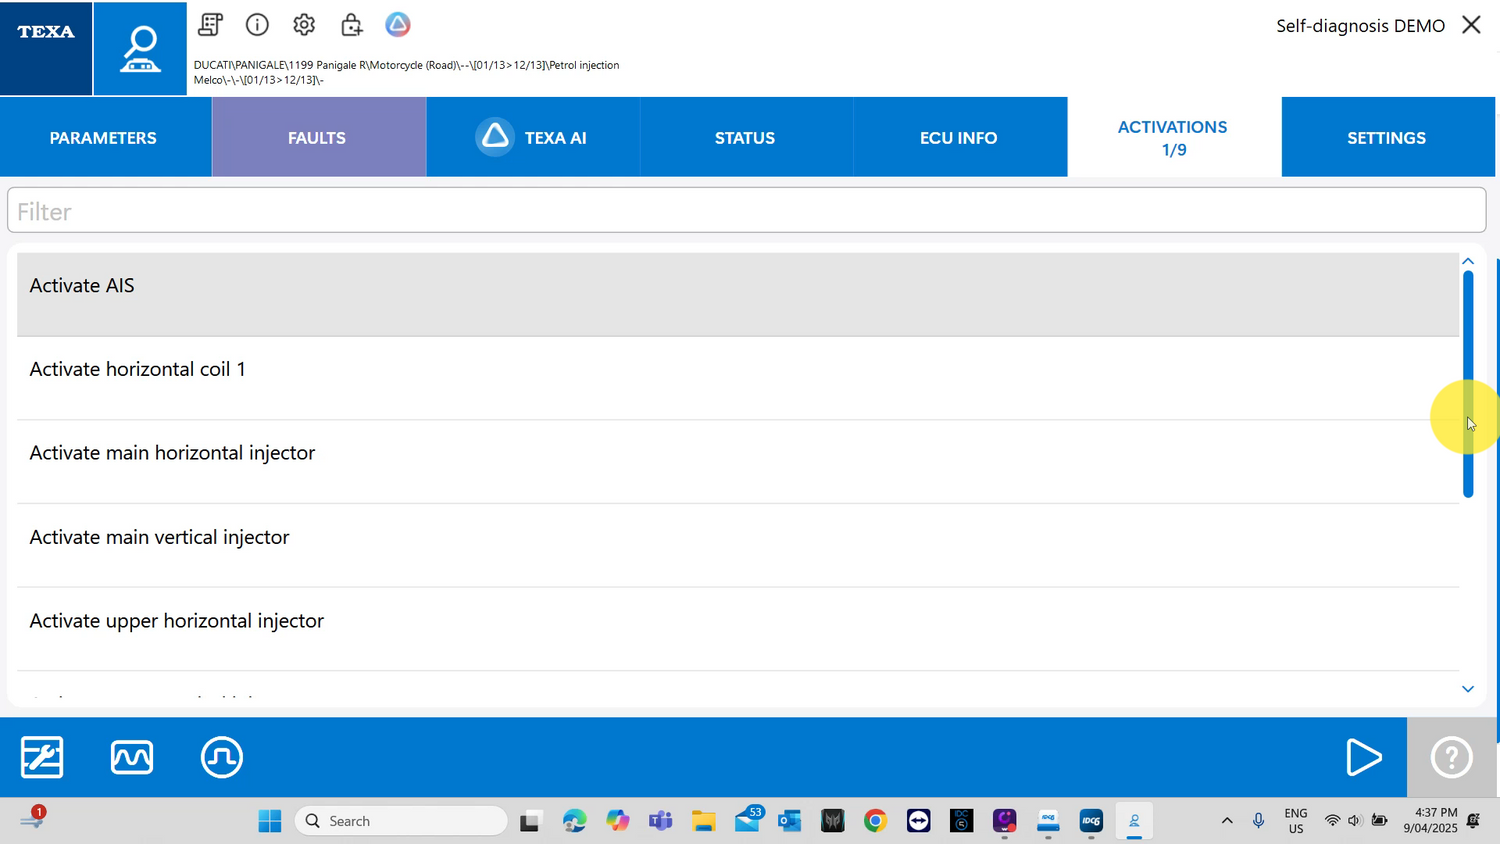Switch to the STATUS tab
Viewport: 1500px width, 844px height.
[745, 138]
